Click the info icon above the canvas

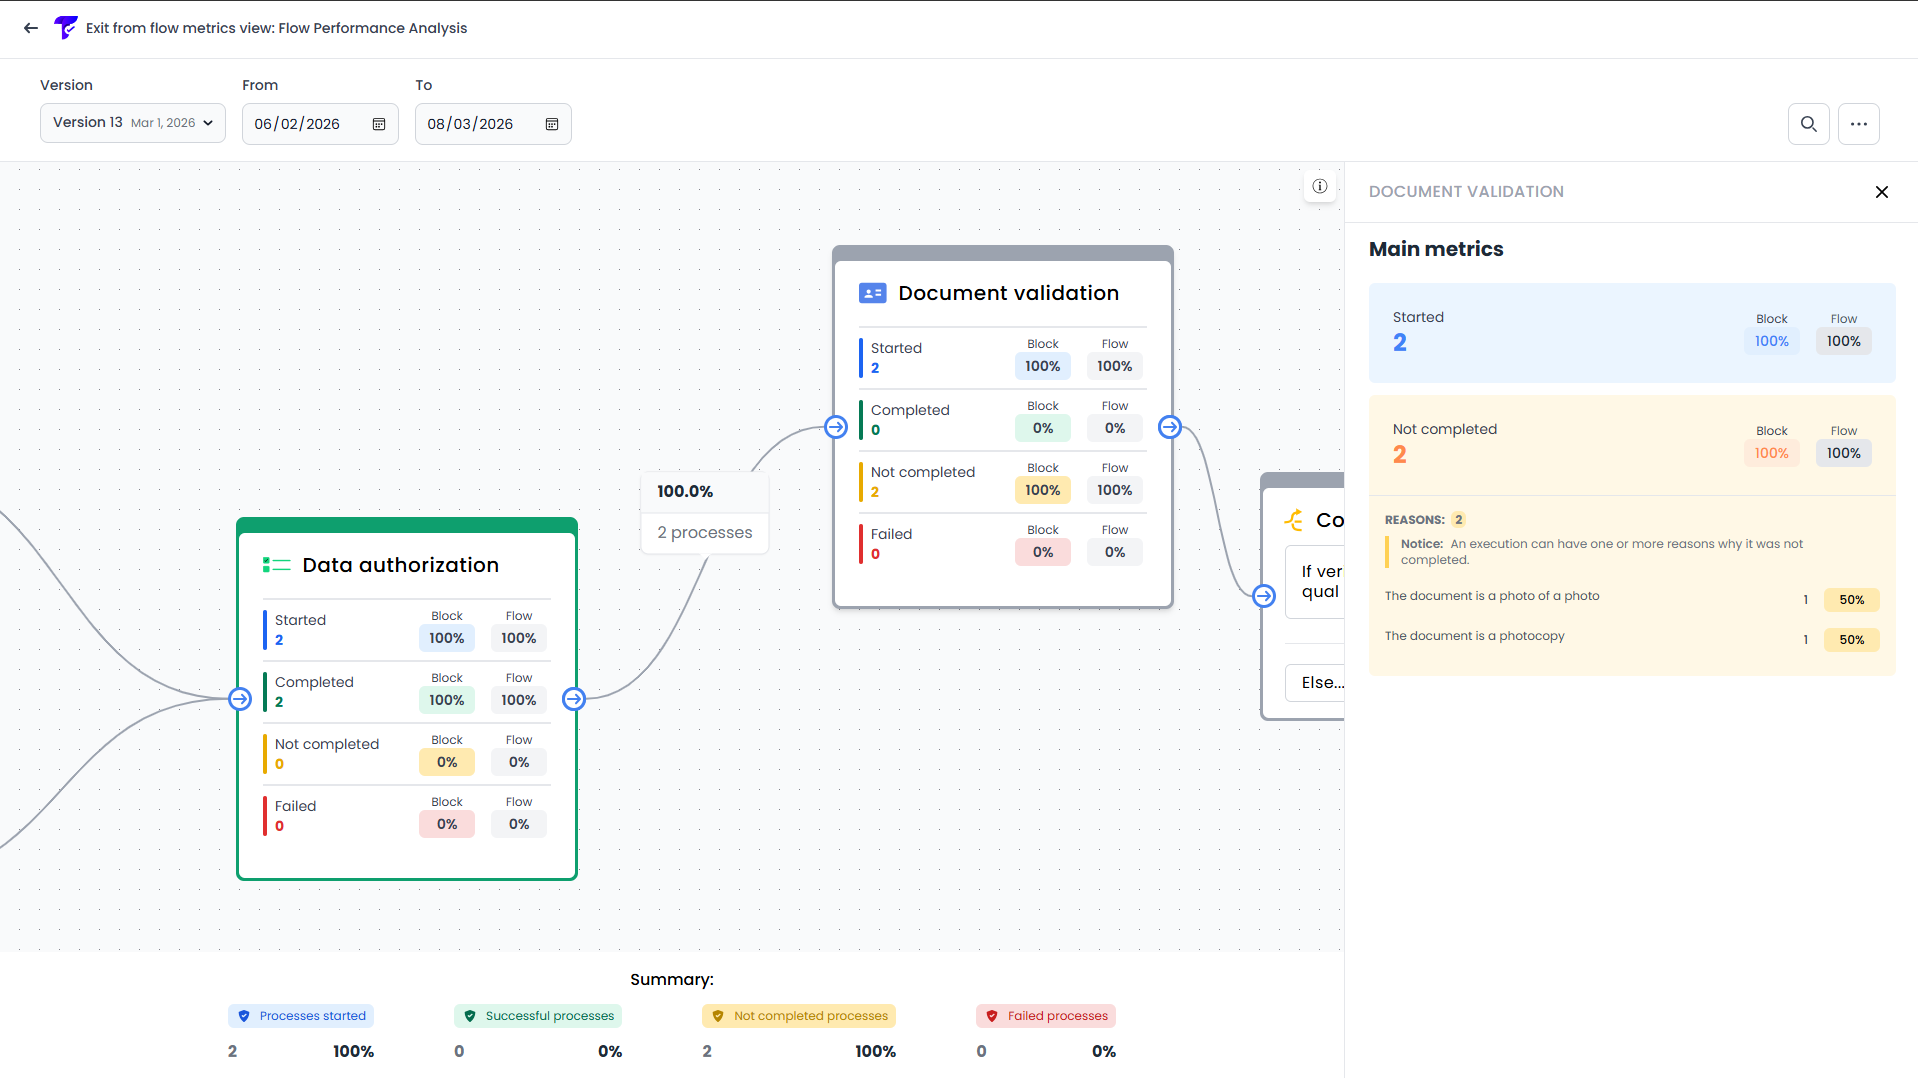[x=1319, y=186]
